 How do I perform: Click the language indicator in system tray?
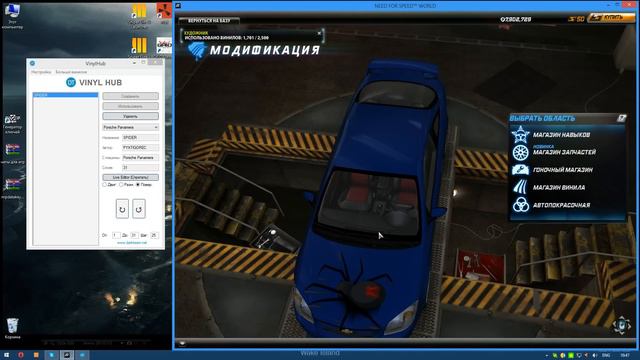tap(606, 356)
